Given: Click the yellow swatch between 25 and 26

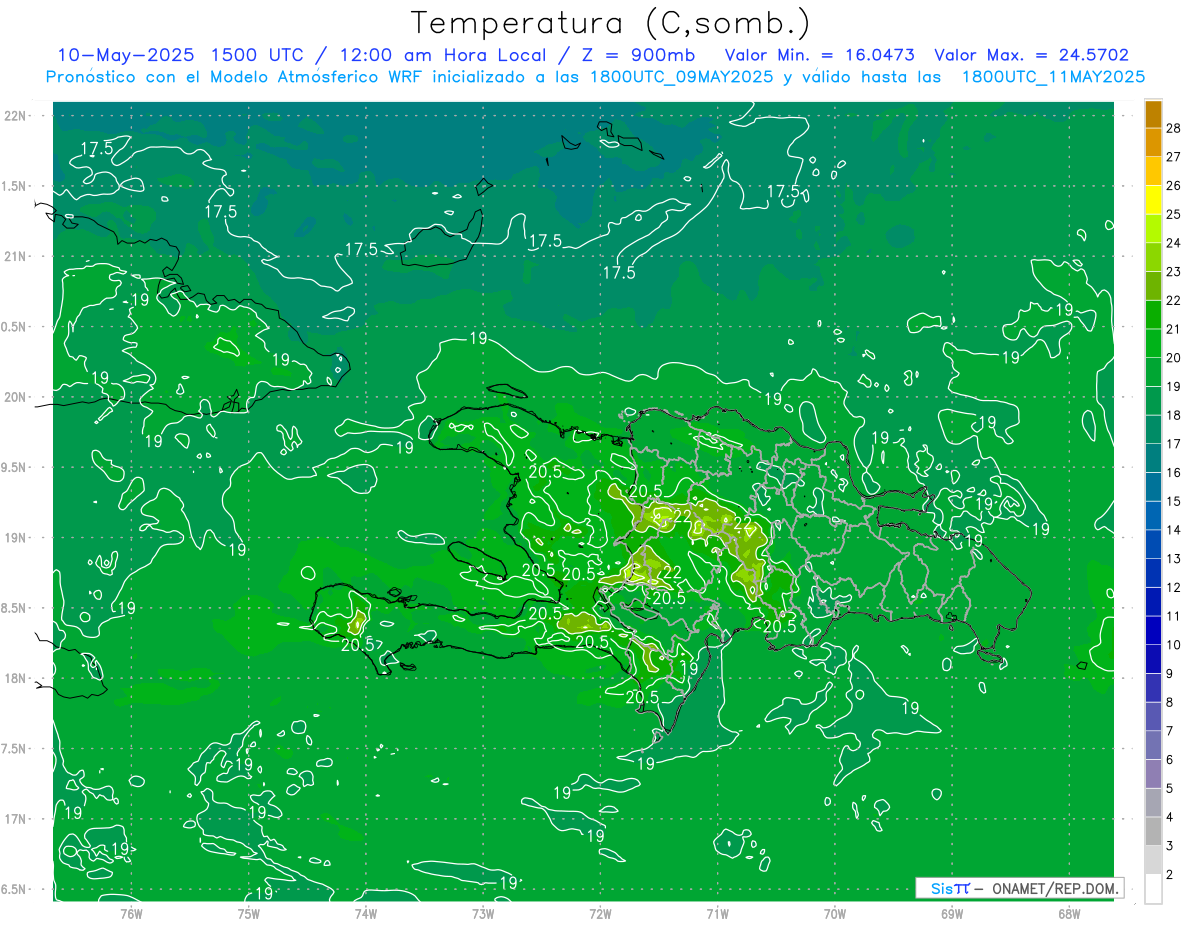Looking at the screenshot, I should click(x=1153, y=199).
